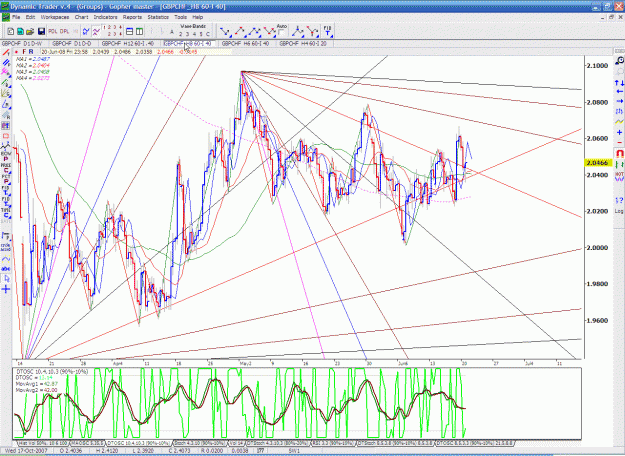Toggle the Auto checkbox
Viewport: 625px width, 456px height.
282,32
